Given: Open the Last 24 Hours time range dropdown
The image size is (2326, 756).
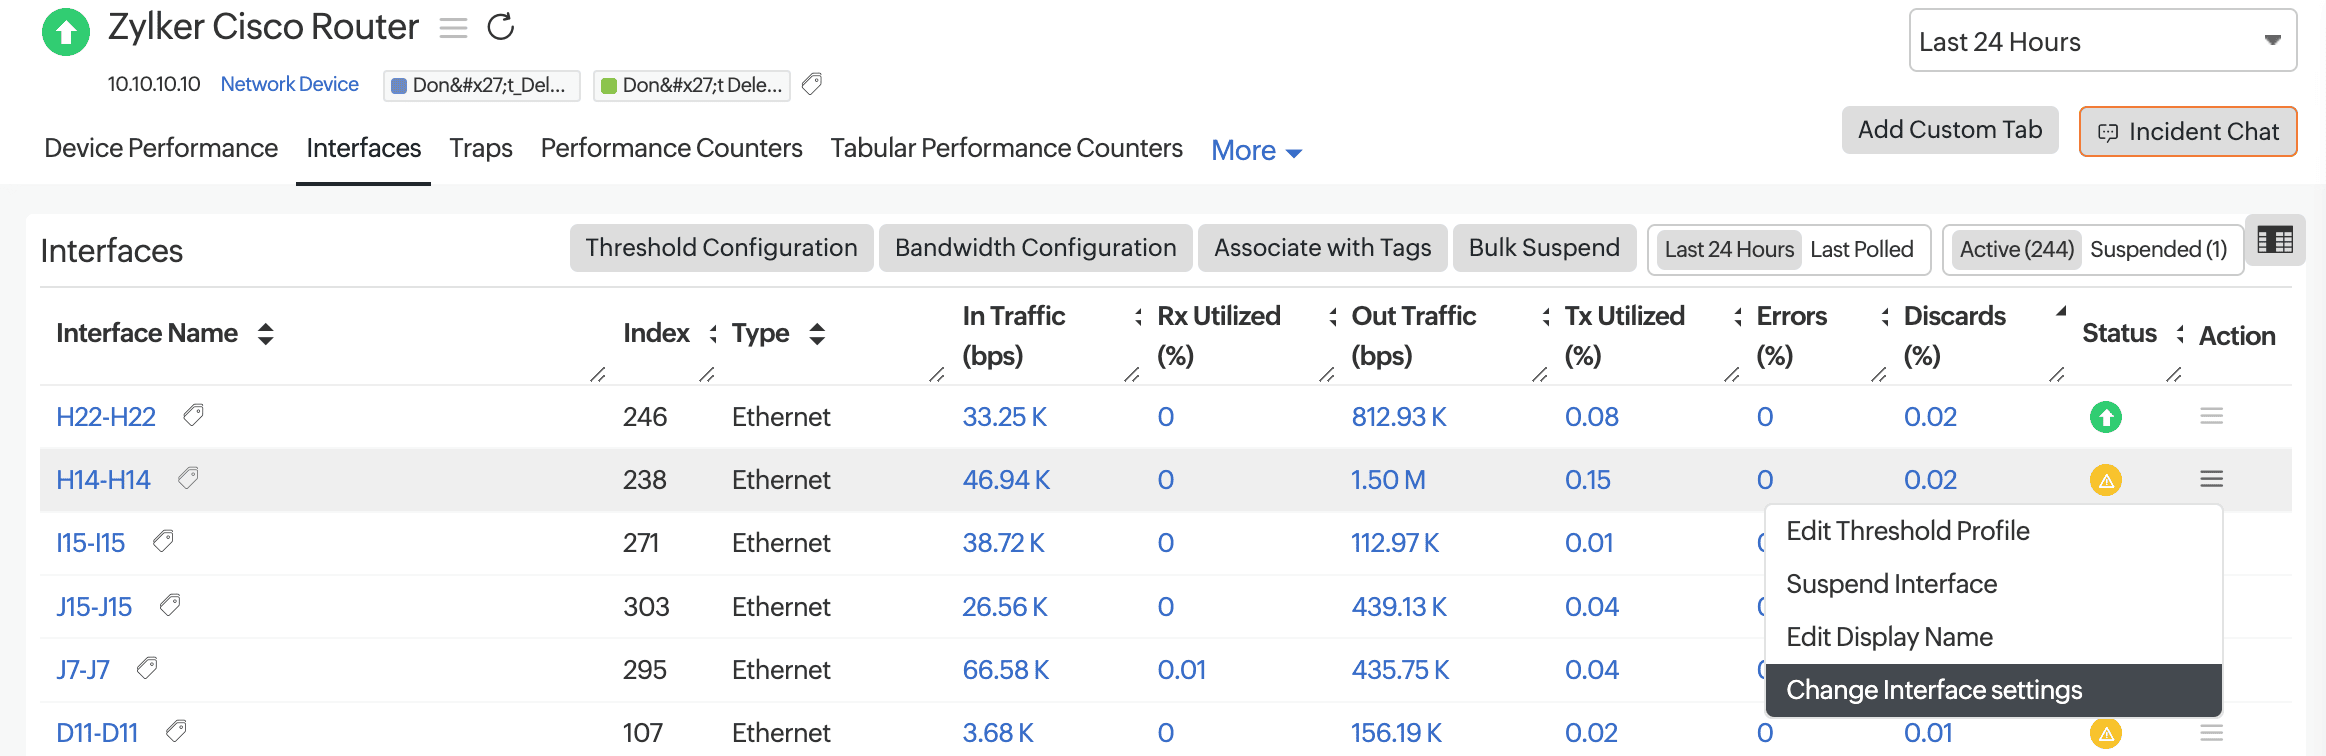Looking at the screenshot, I should click(x=2101, y=41).
